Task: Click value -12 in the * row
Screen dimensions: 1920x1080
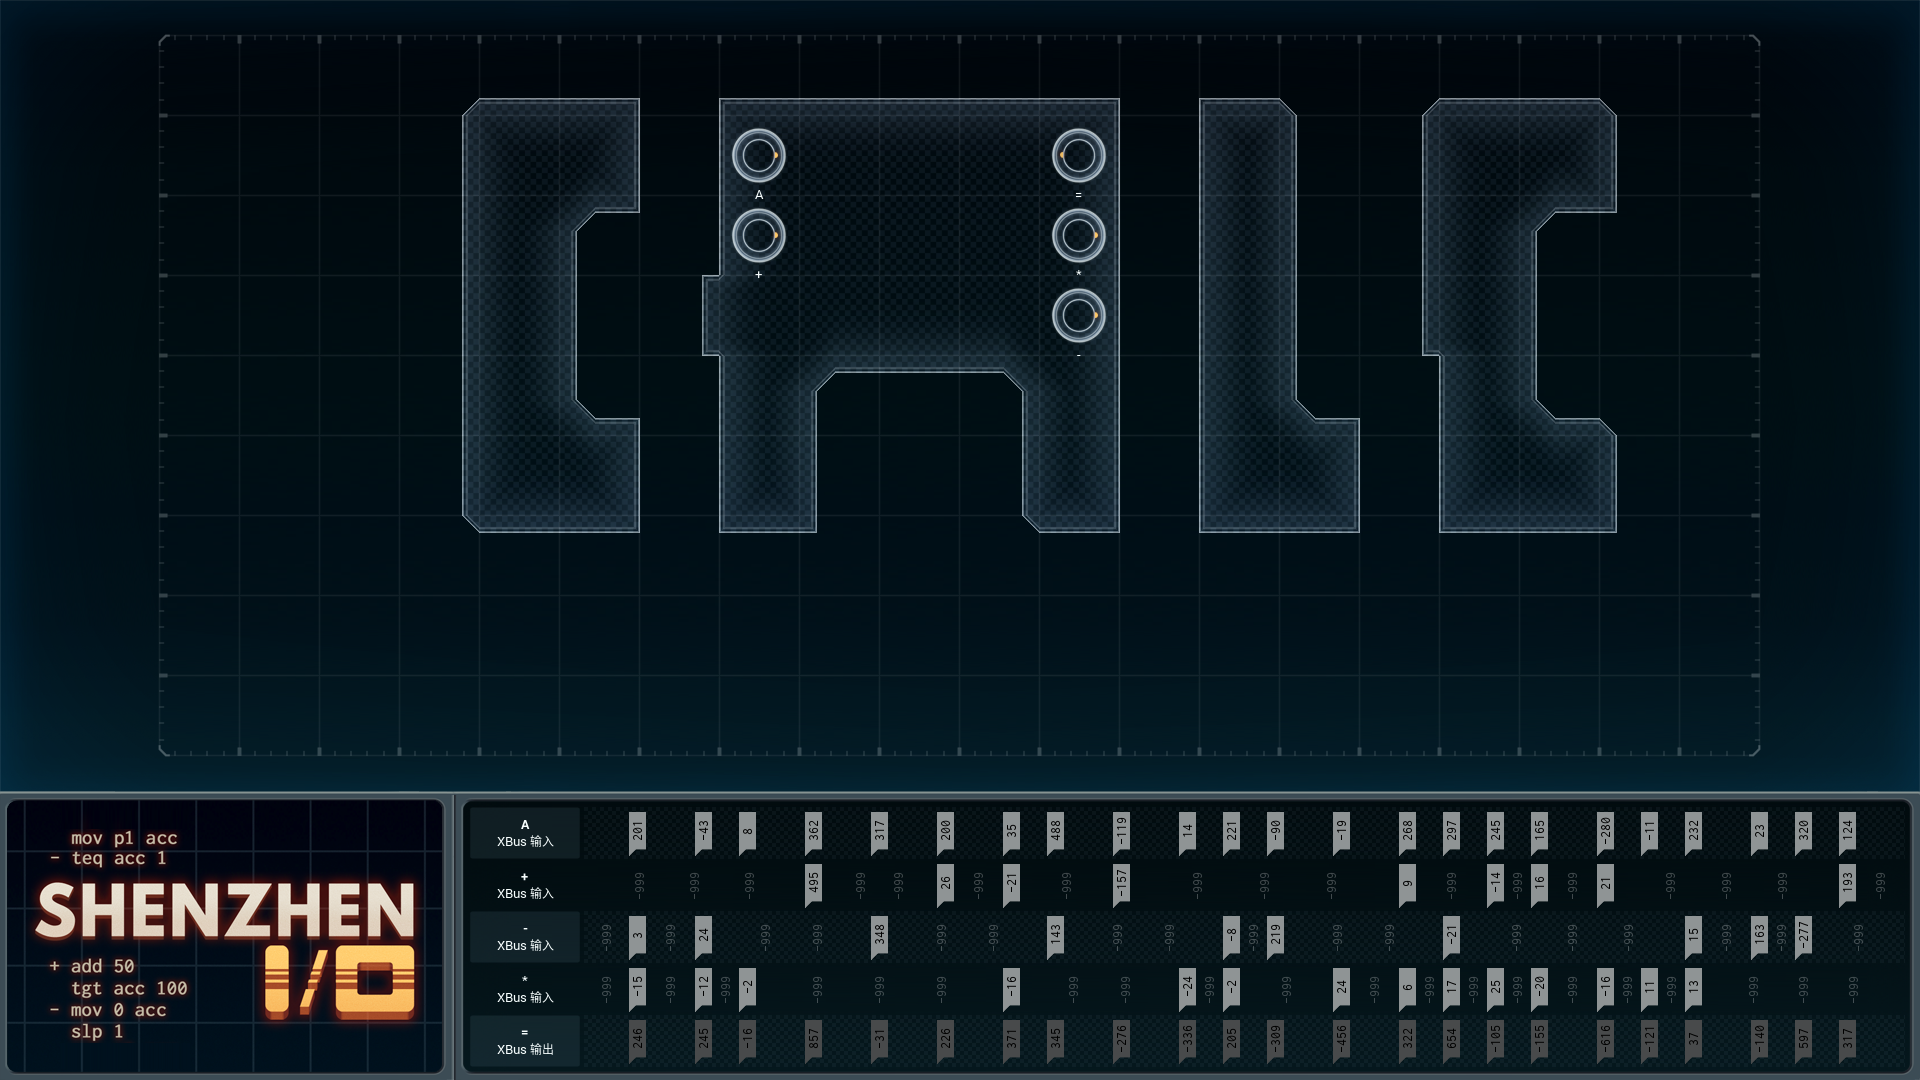Action: (704, 987)
